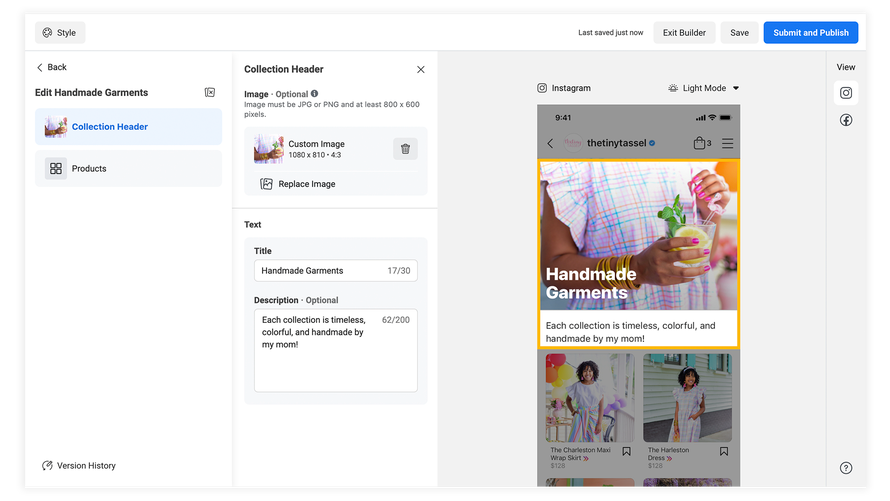Click the icon beside Edit Handmade Garments

[210, 93]
